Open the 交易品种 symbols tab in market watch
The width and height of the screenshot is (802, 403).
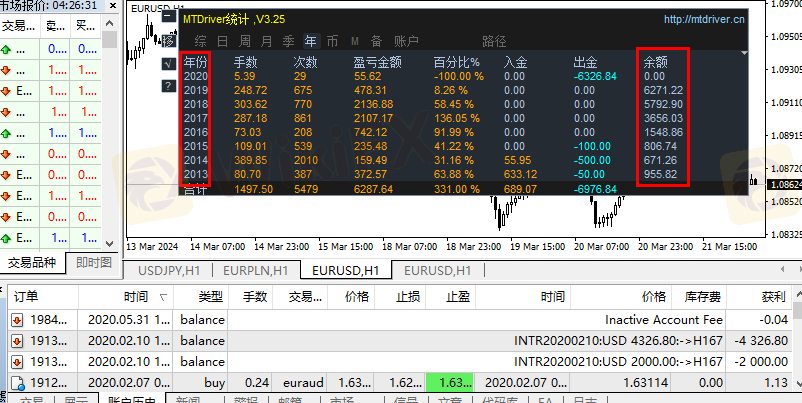(32, 263)
